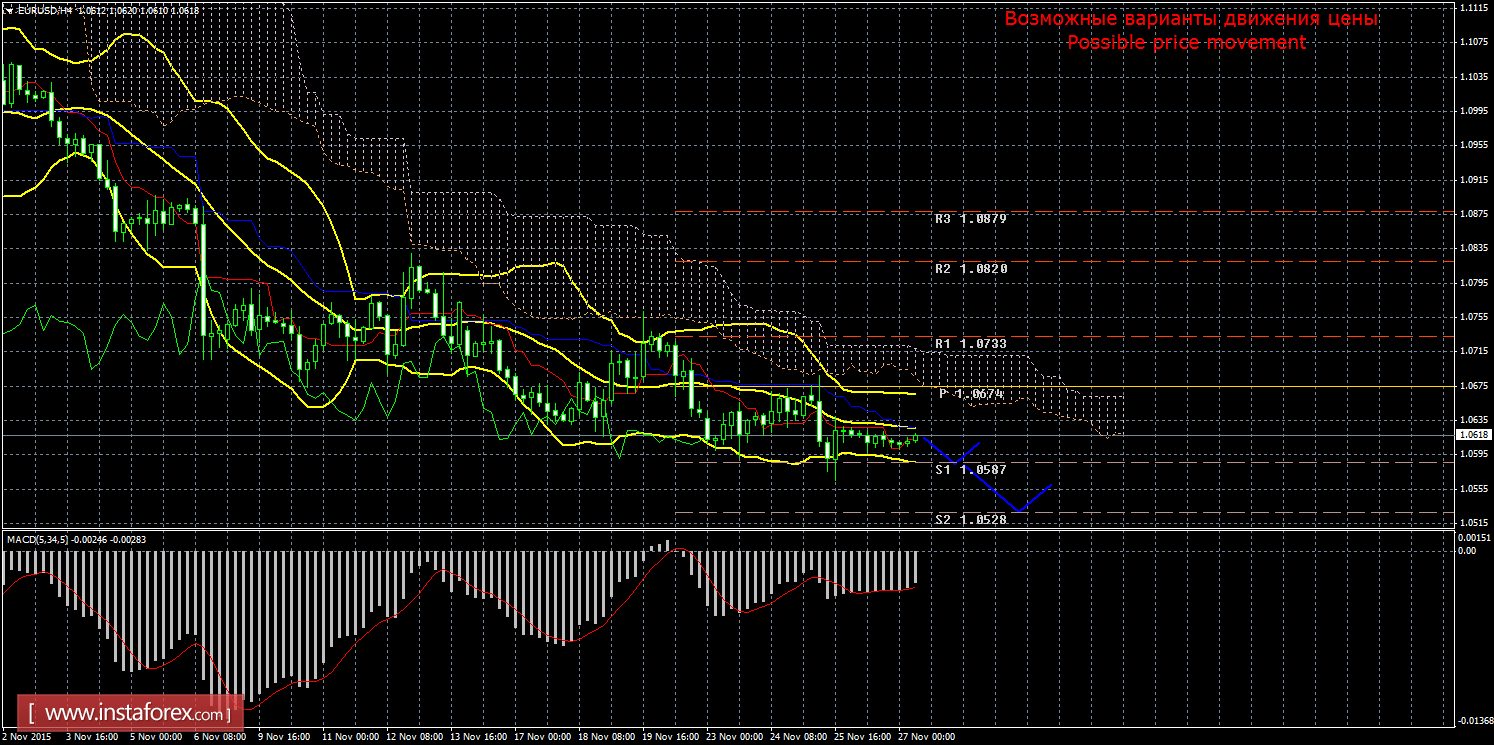Viewport: 1494px width, 745px height.
Task: Click price axis value 1.0795
Action: point(1474,282)
